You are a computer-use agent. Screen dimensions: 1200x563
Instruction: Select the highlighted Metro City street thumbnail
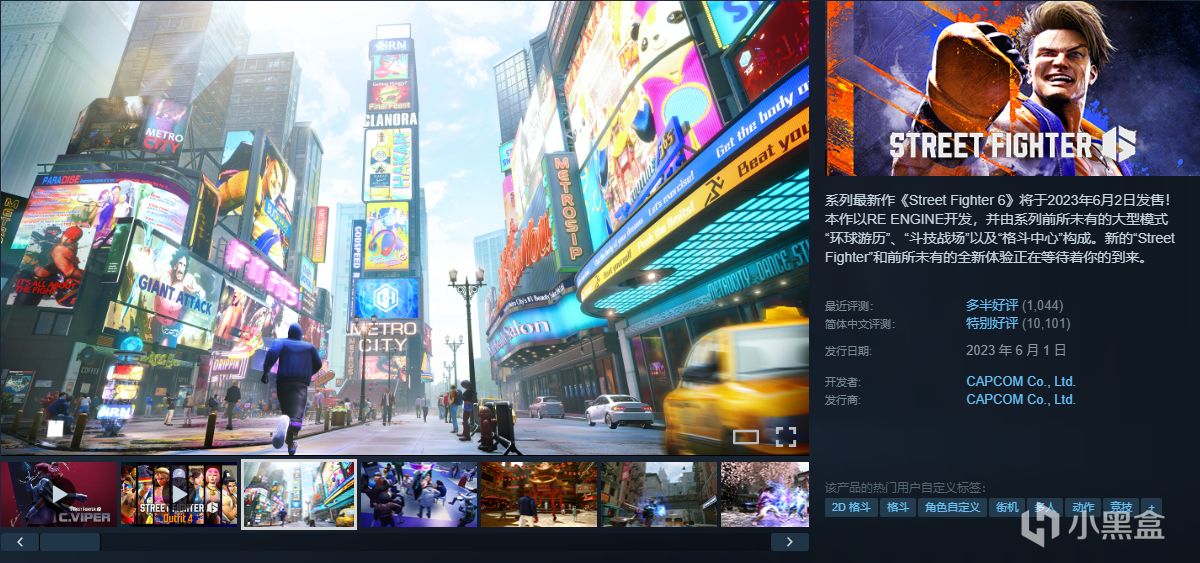coord(299,494)
